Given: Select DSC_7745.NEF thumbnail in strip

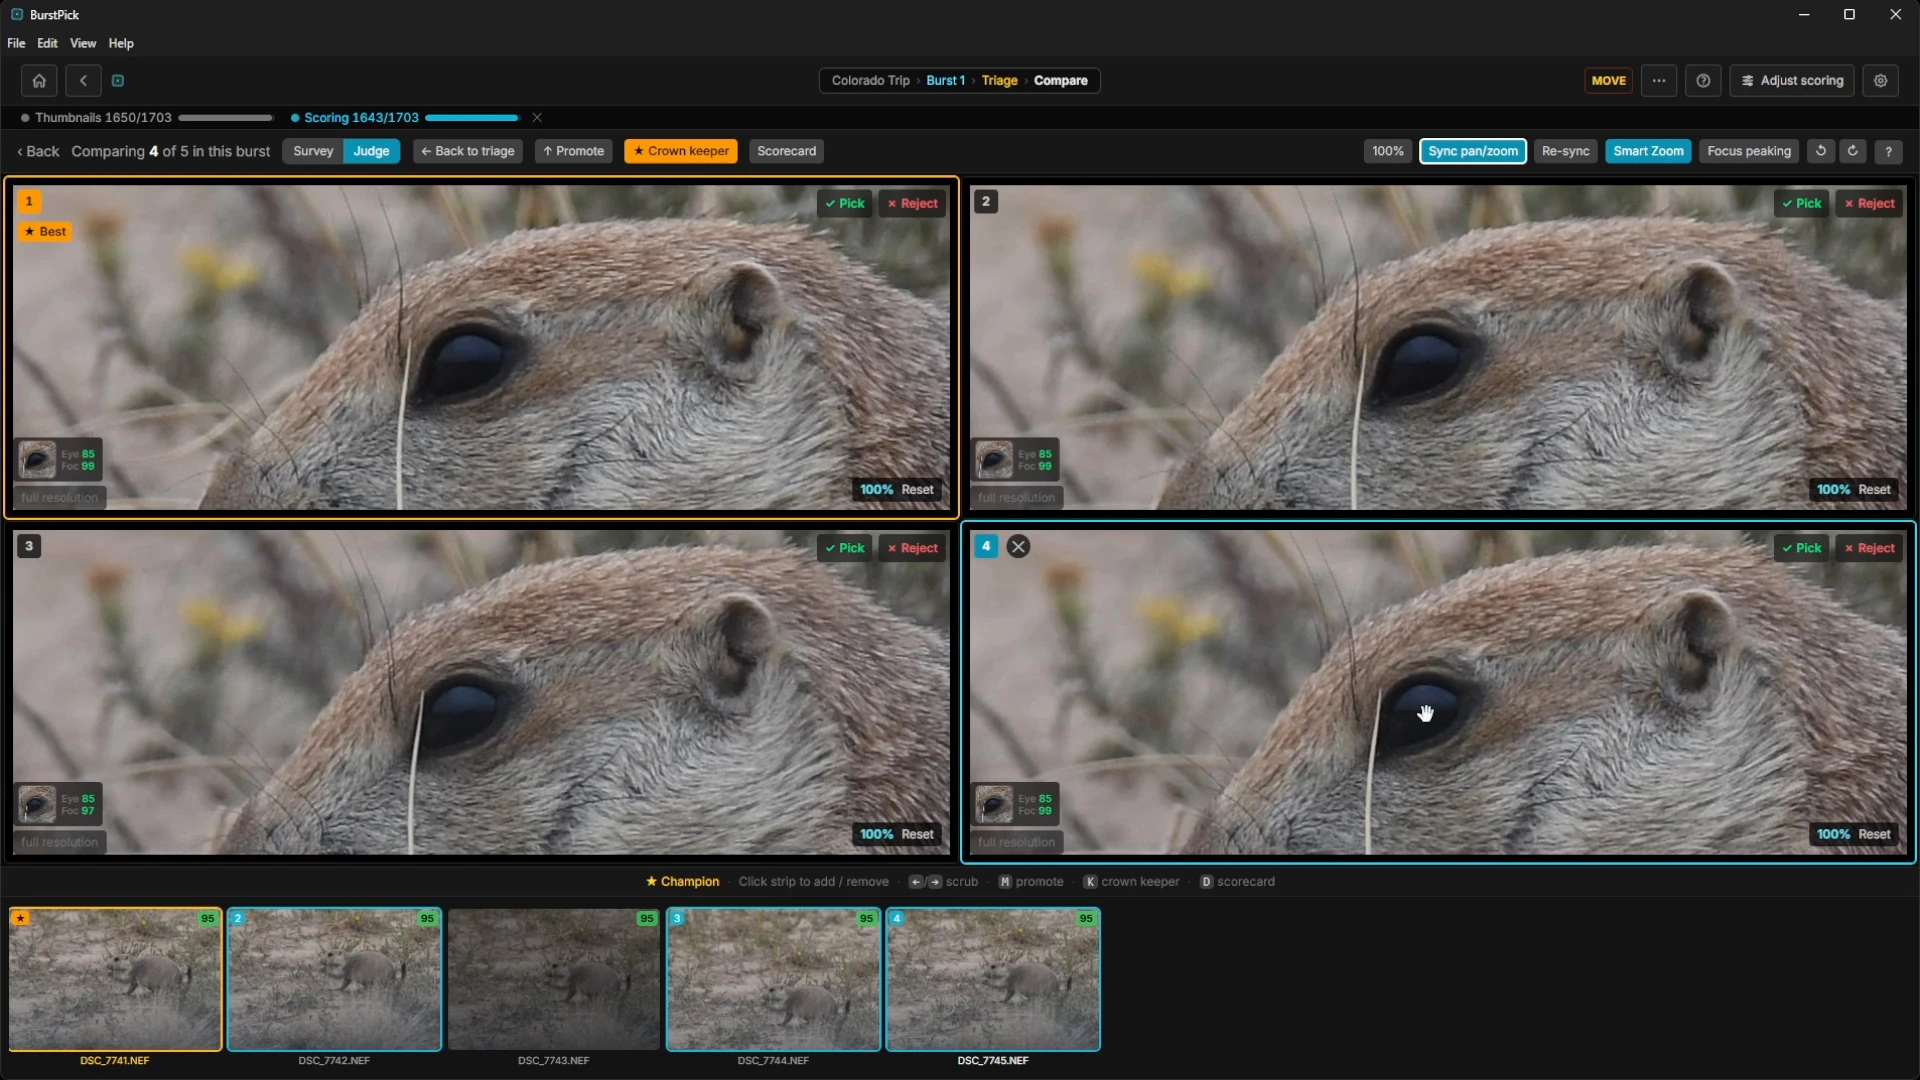Looking at the screenshot, I should point(993,980).
